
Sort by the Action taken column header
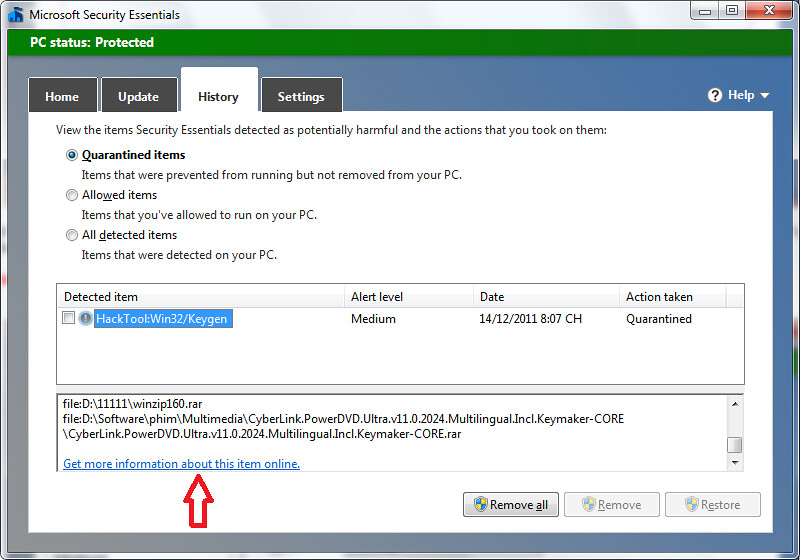pos(672,296)
